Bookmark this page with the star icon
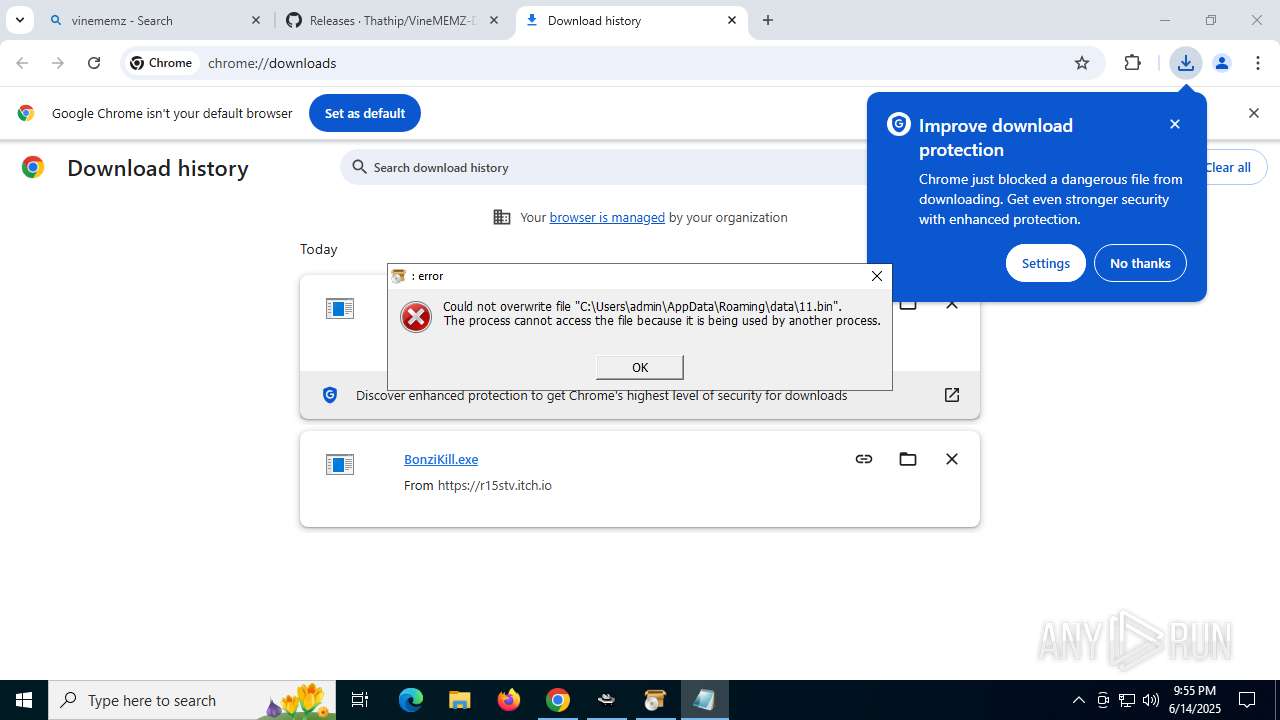This screenshot has height=720, width=1280. click(x=1082, y=63)
